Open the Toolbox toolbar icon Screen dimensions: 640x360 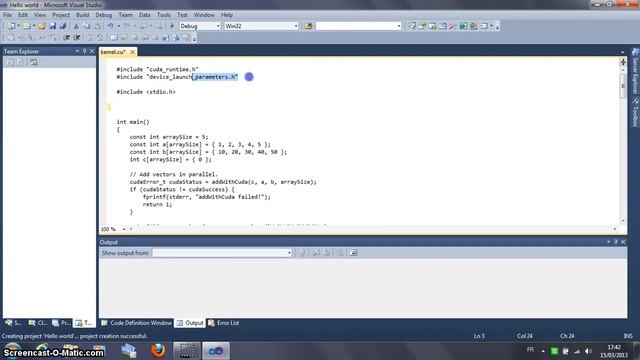click(453, 26)
